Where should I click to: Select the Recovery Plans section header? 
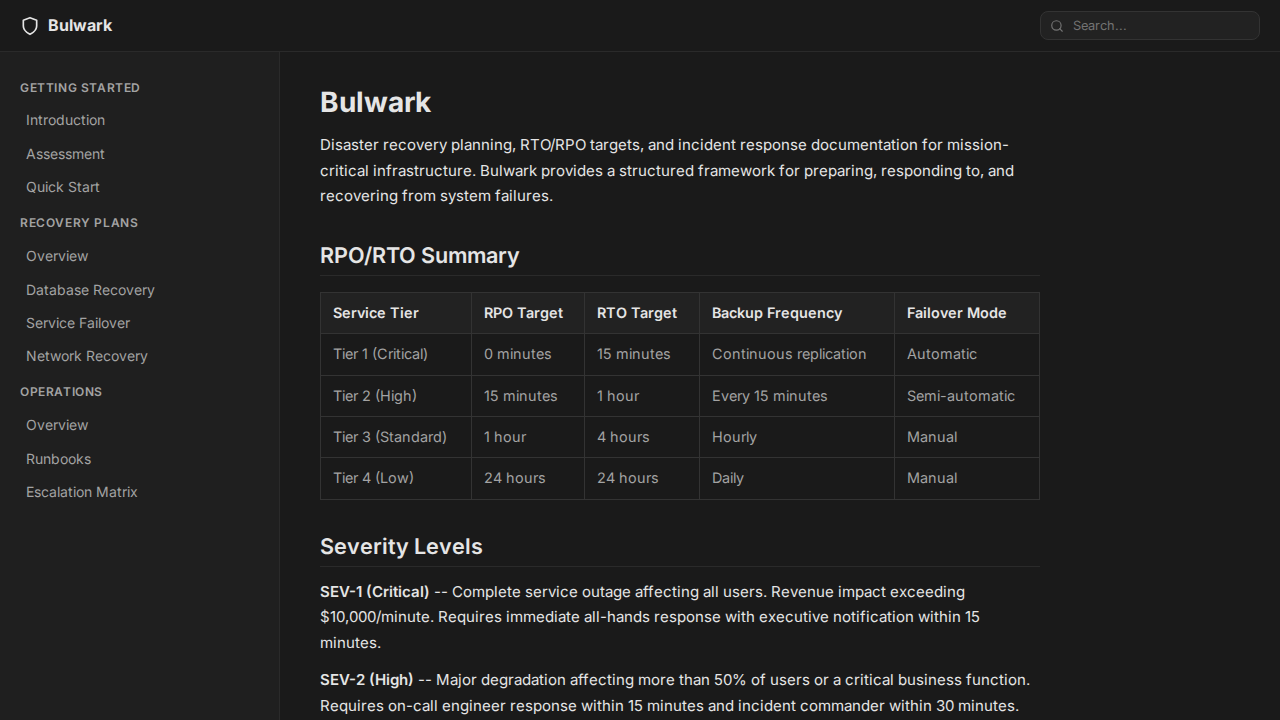tap(79, 222)
